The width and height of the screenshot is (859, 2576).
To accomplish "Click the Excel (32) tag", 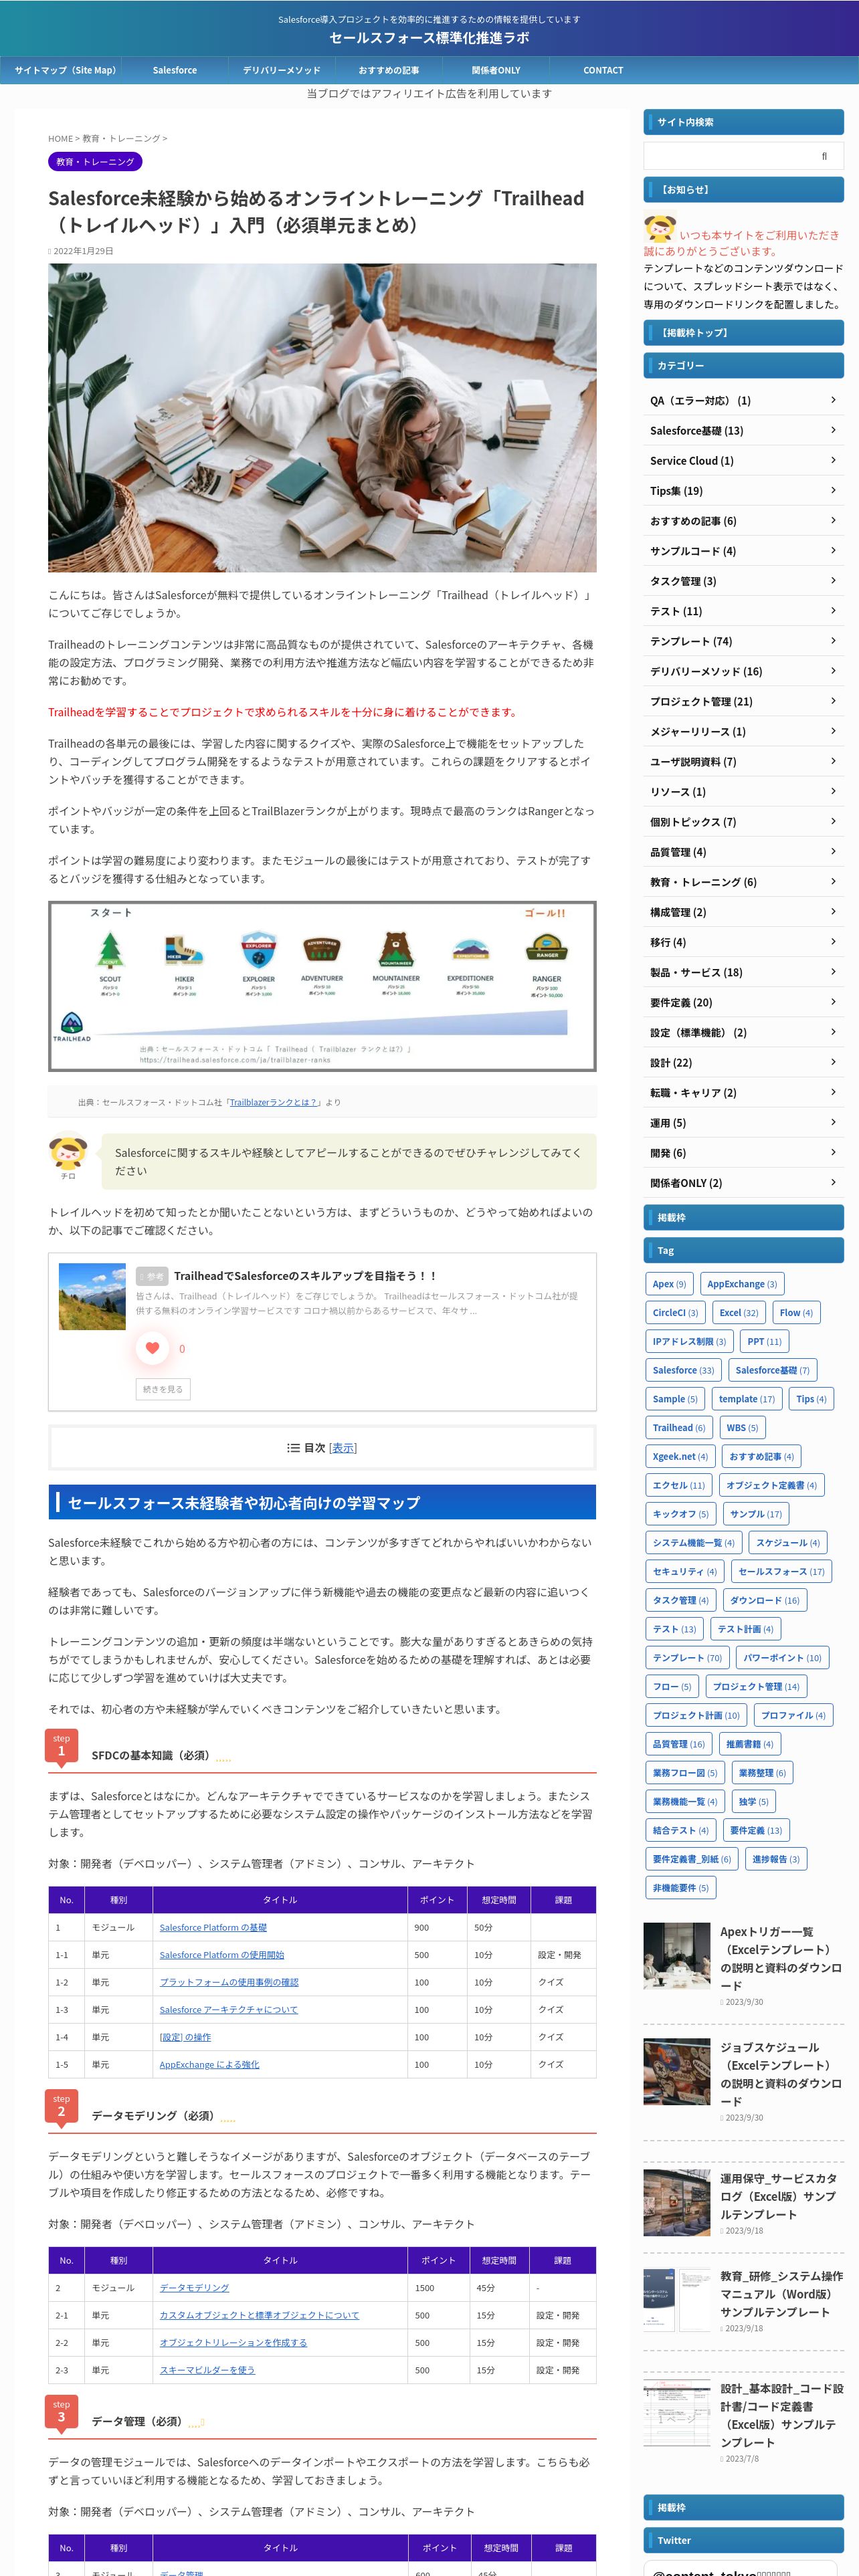I will (x=739, y=1312).
